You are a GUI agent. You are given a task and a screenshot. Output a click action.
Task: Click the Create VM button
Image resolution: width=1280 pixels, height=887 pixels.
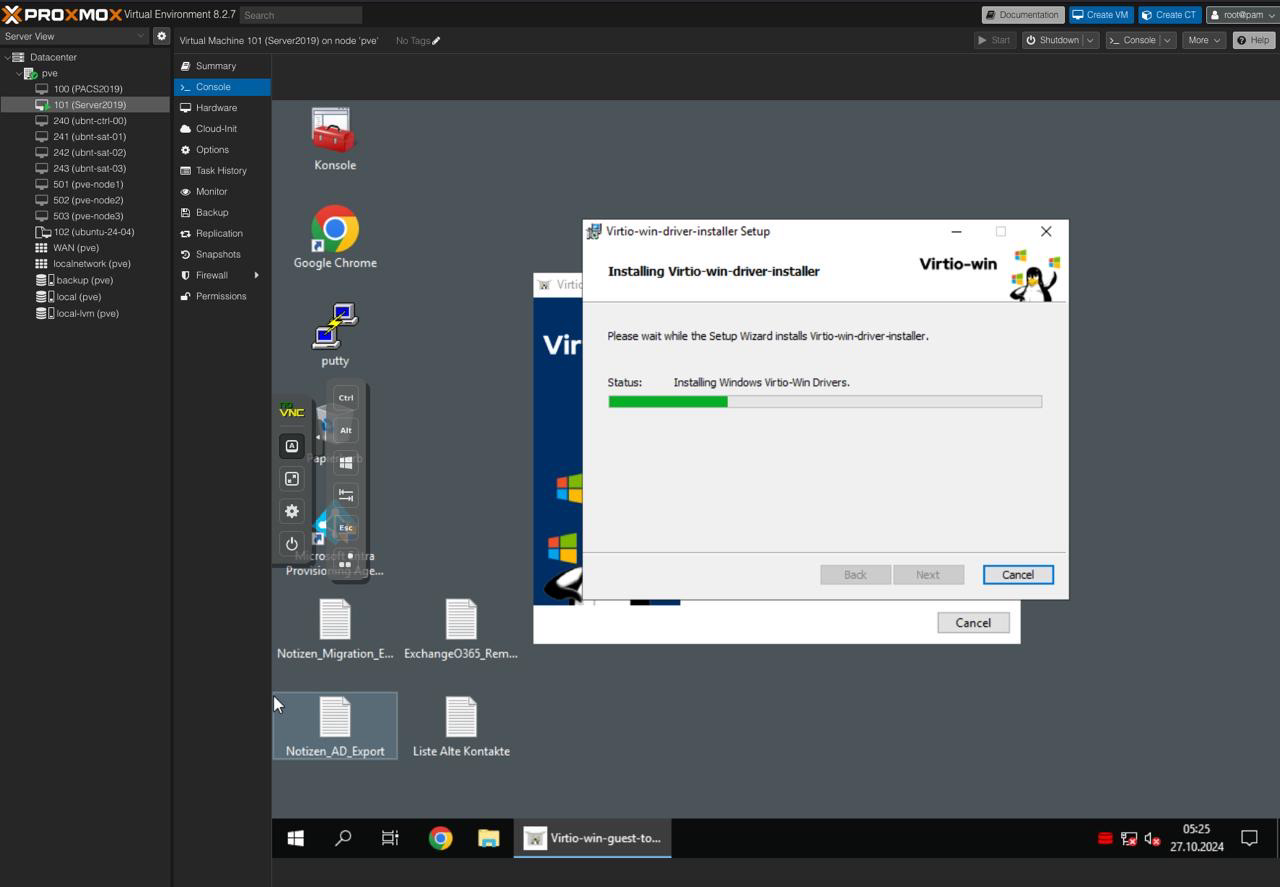(1100, 15)
